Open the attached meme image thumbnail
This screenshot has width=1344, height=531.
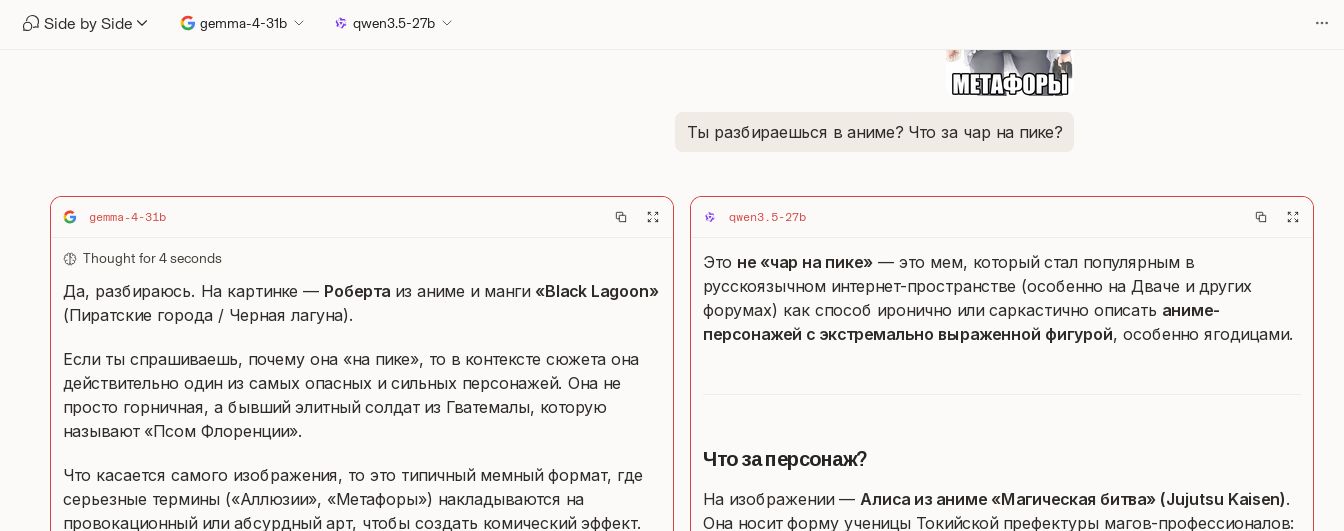coord(1010,73)
